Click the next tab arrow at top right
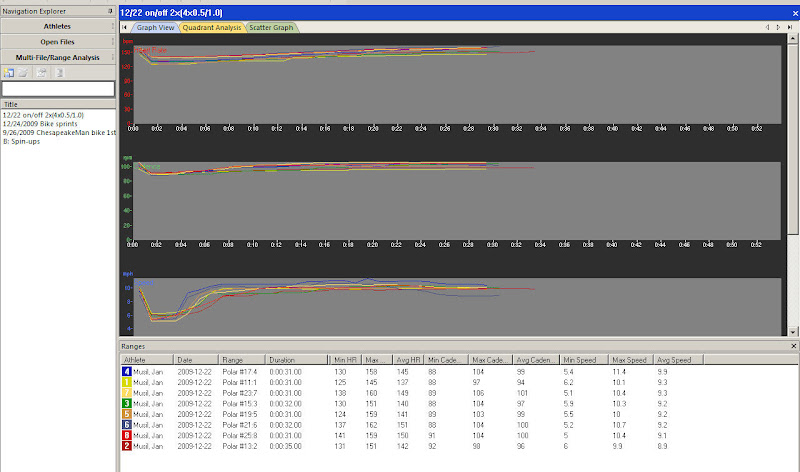The height and width of the screenshot is (472, 800). point(778,27)
